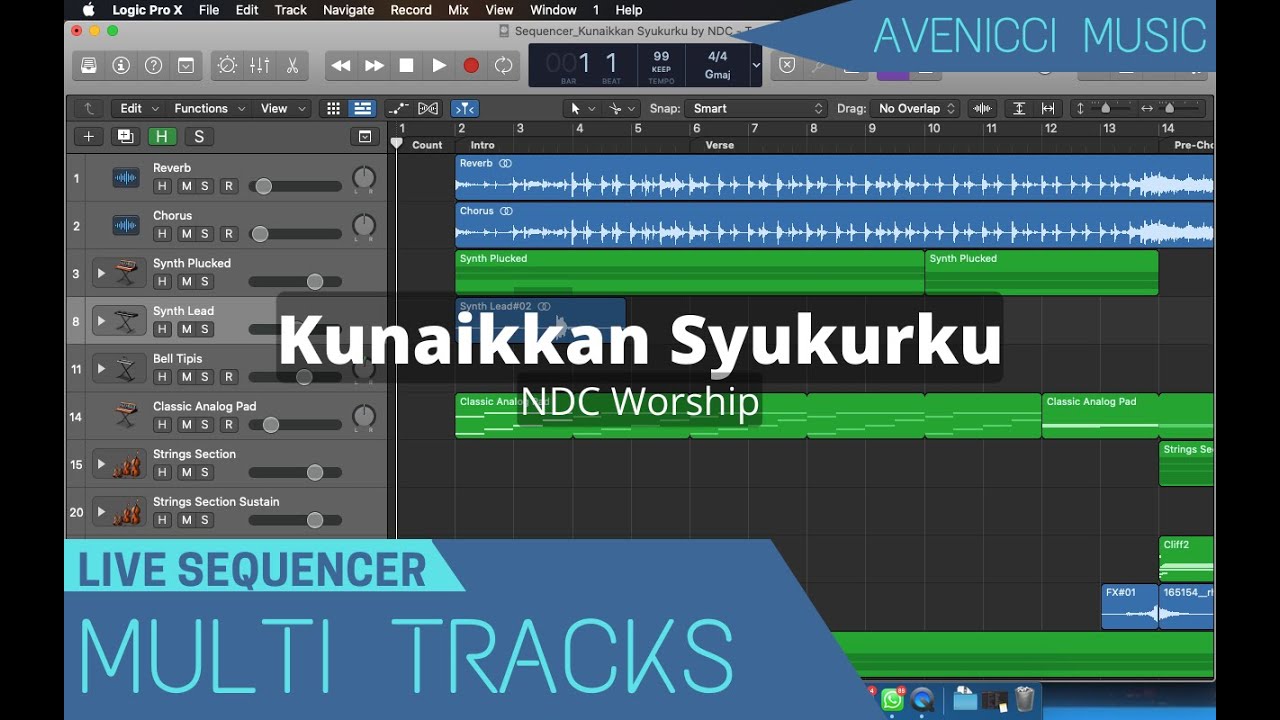Open the Mixer faders icon
The width and height of the screenshot is (1280, 720).
(x=260, y=65)
